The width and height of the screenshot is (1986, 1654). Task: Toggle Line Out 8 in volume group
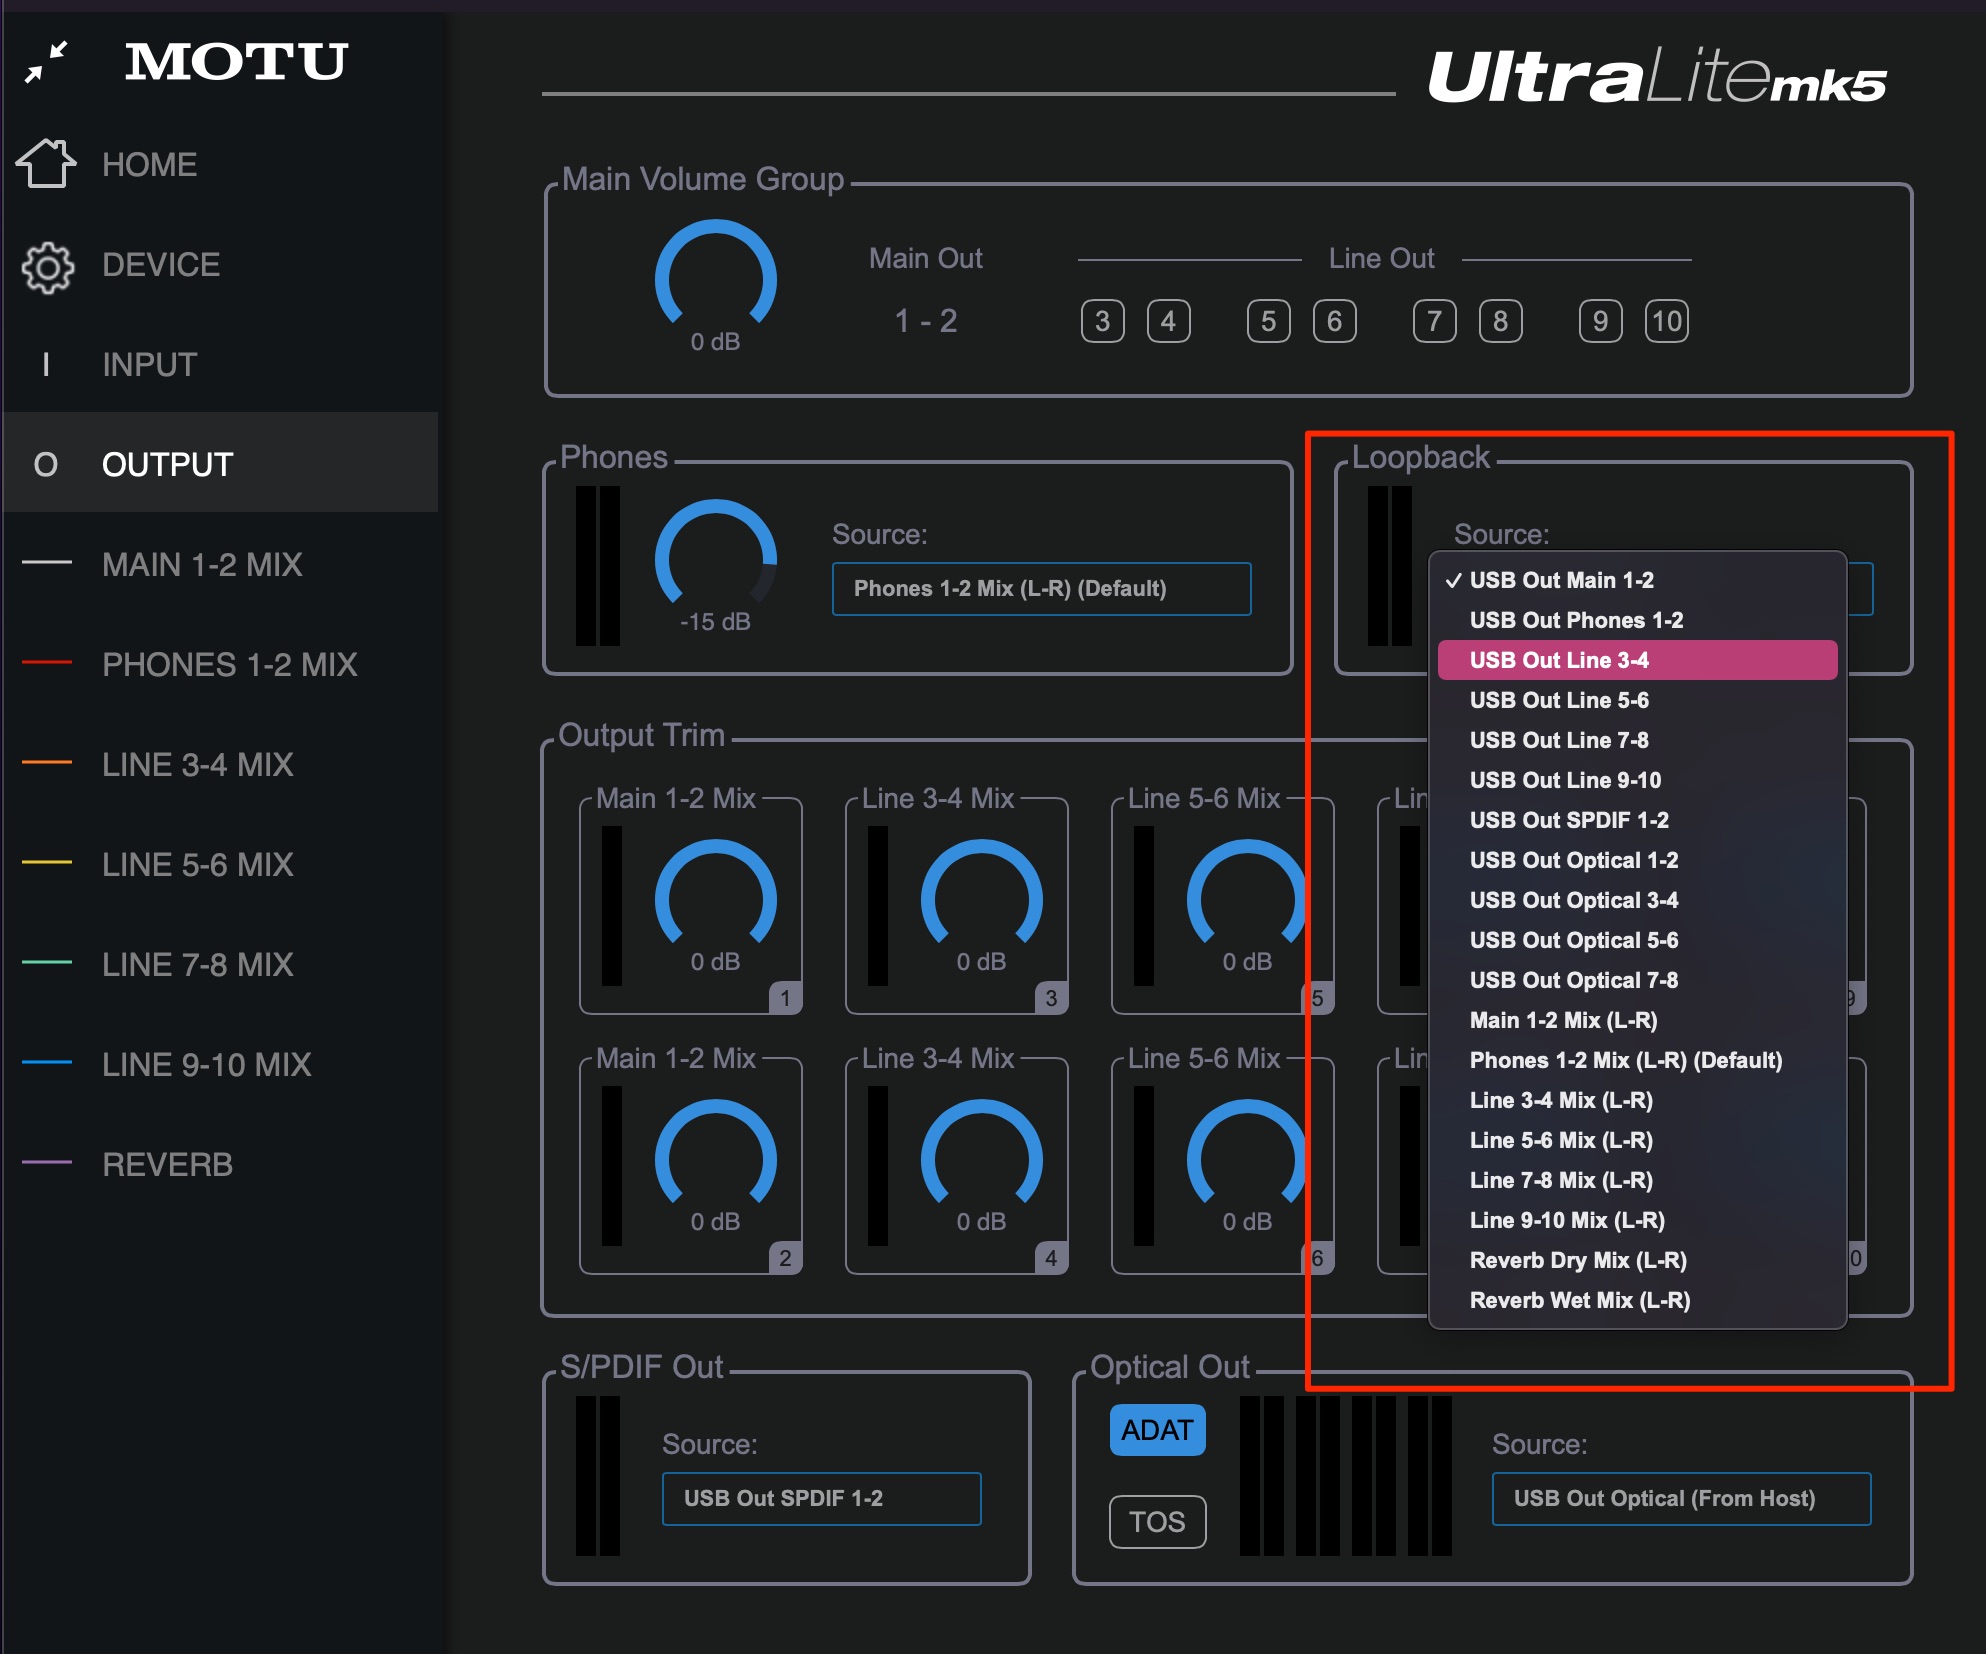tap(1501, 321)
